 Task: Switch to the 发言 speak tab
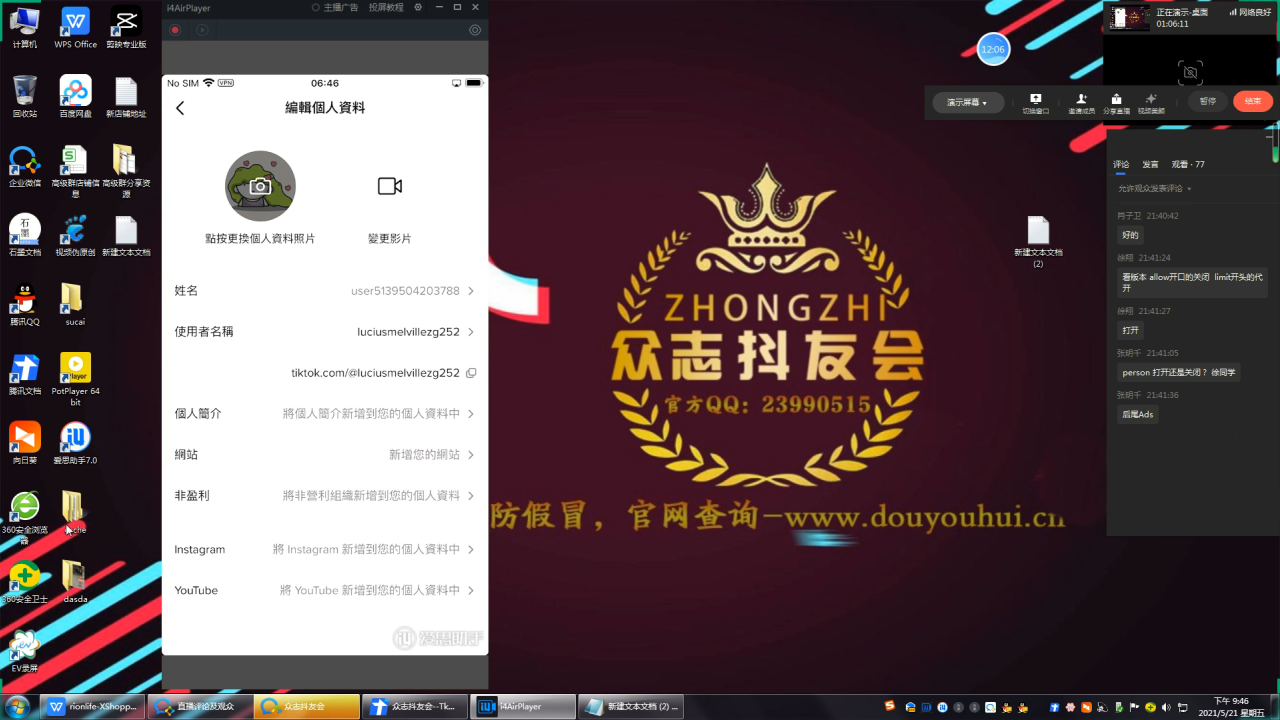tap(1150, 164)
